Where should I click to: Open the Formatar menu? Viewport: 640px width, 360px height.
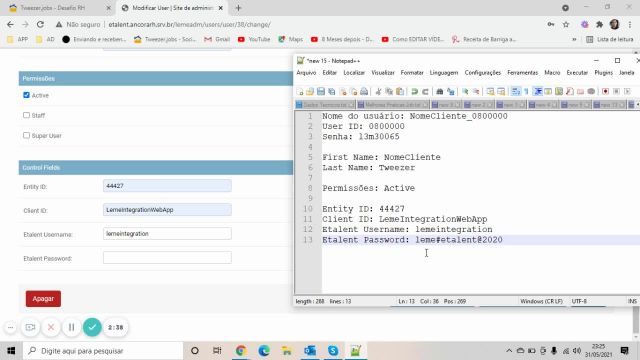[x=412, y=73]
